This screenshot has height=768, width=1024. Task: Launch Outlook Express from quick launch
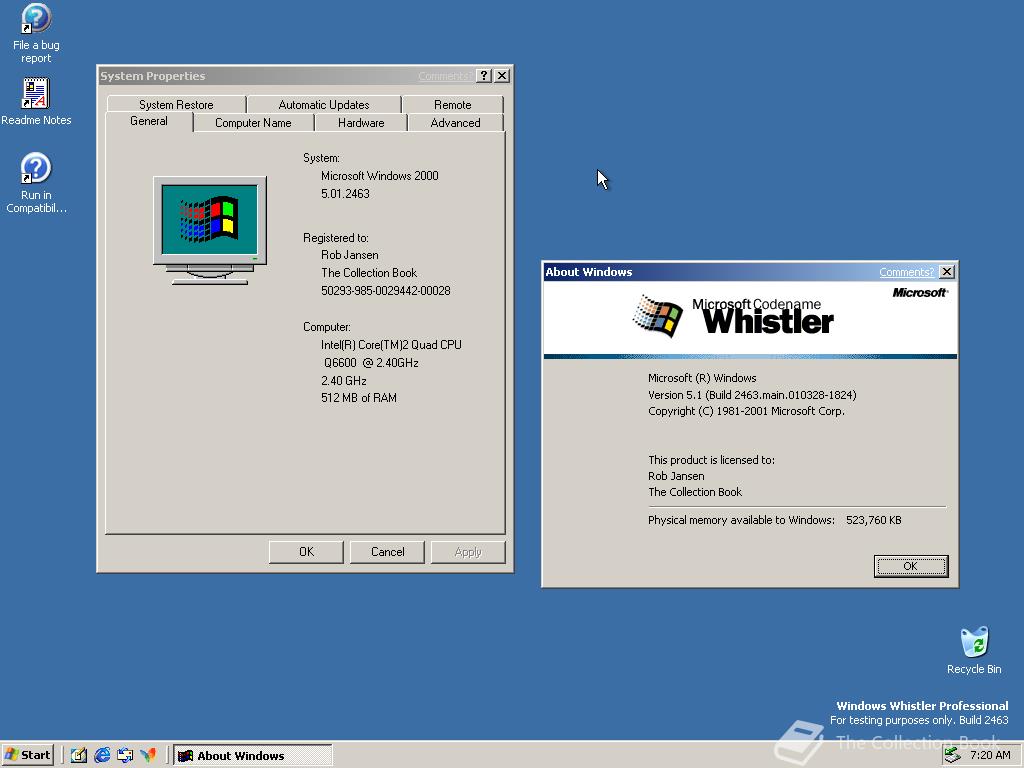[125, 756]
